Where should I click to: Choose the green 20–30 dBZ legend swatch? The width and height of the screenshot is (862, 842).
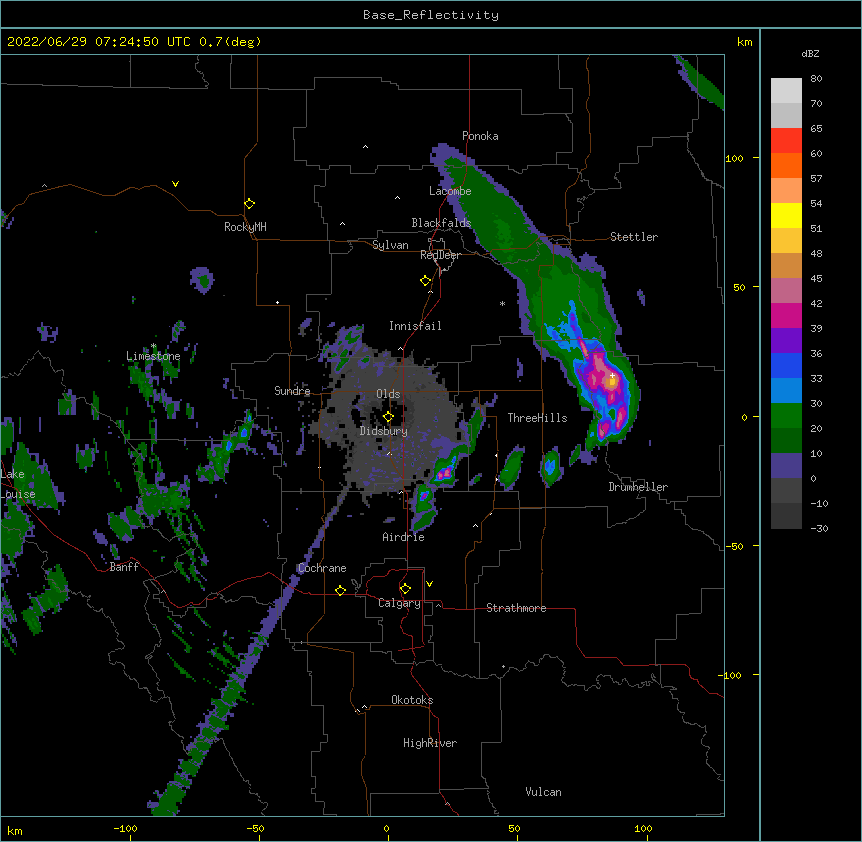(x=786, y=416)
